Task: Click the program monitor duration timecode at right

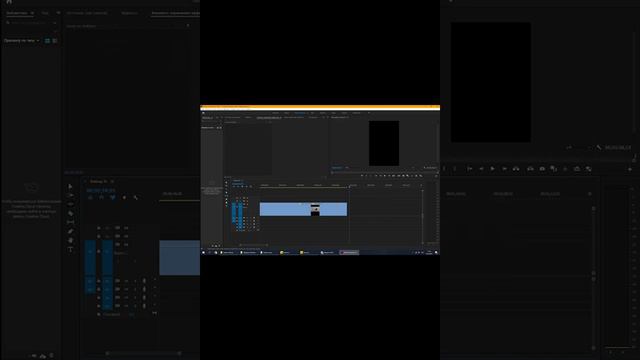Action: coord(618,147)
